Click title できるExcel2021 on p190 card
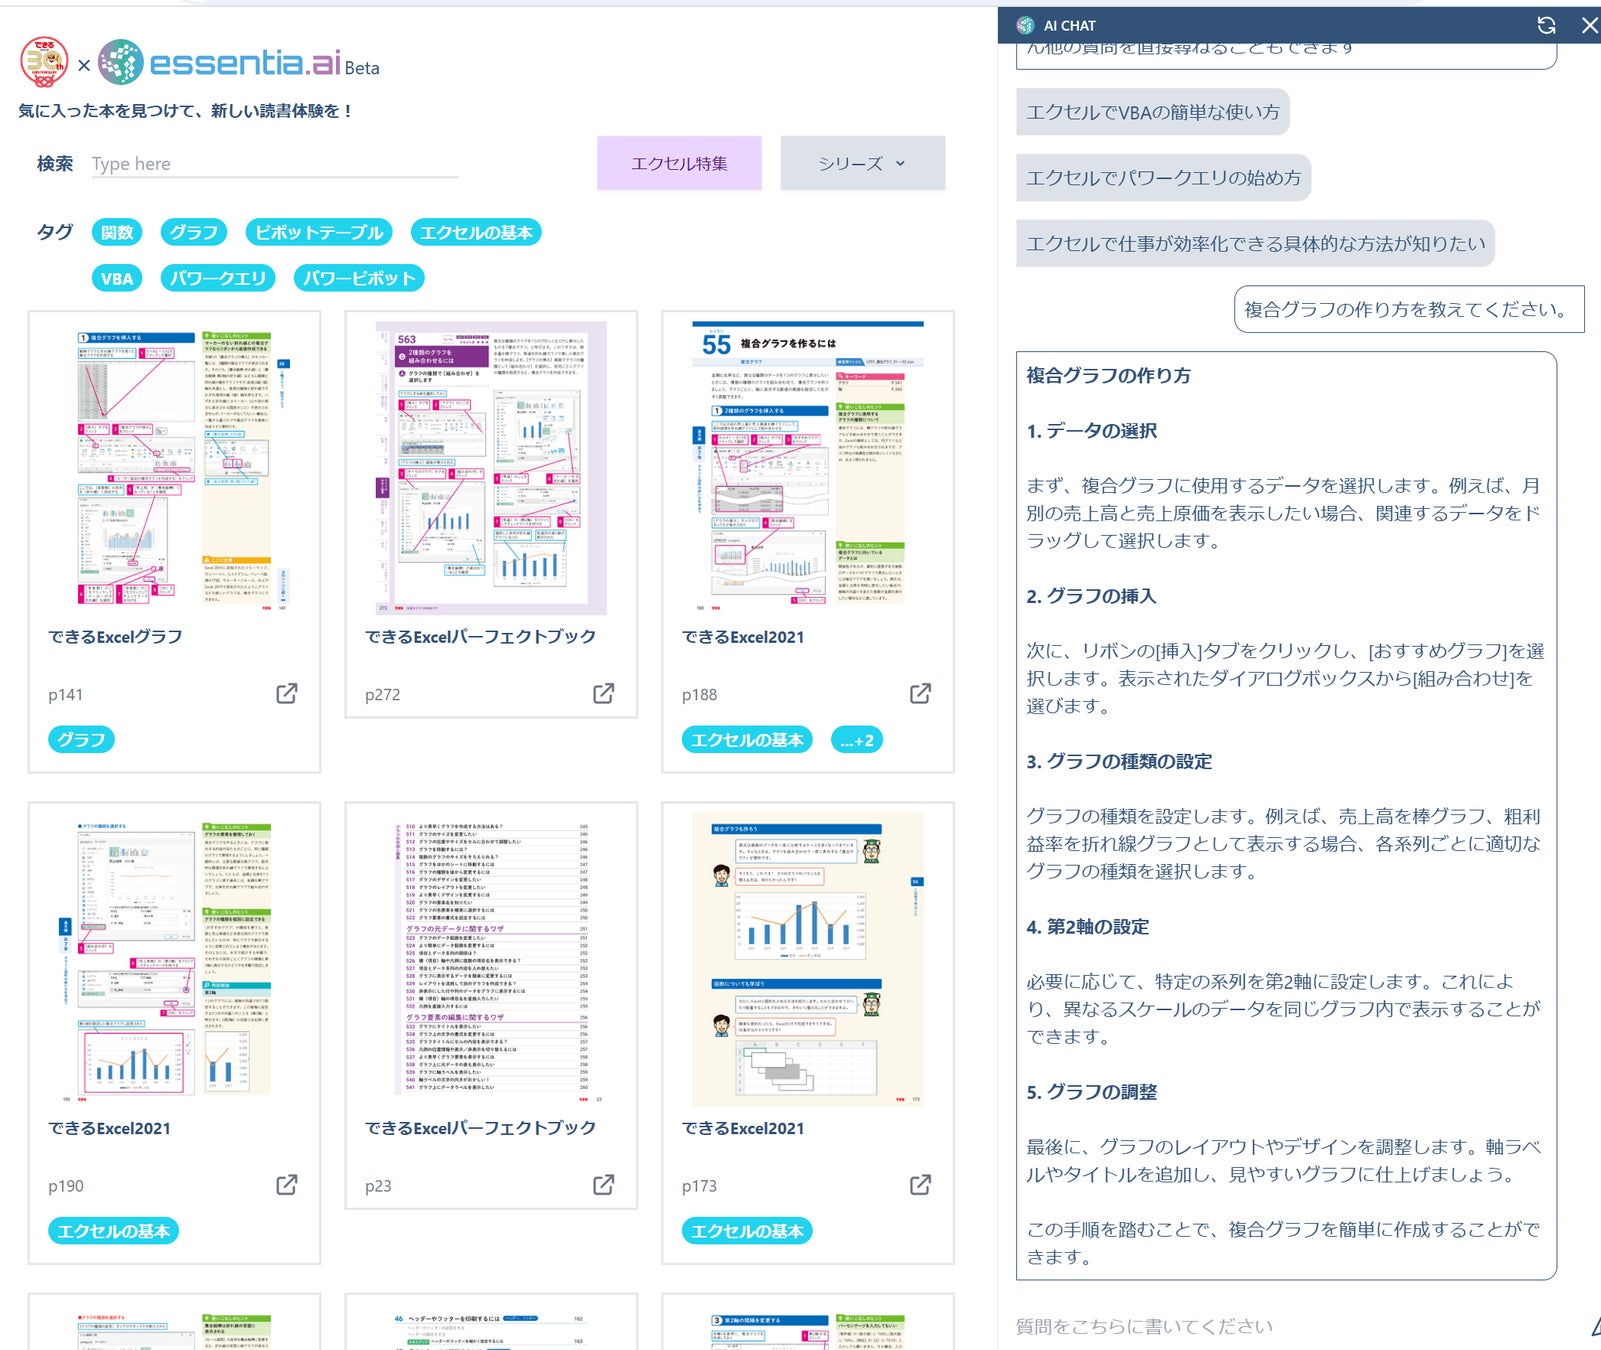The image size is (1601, 1350). point(109,1128)
